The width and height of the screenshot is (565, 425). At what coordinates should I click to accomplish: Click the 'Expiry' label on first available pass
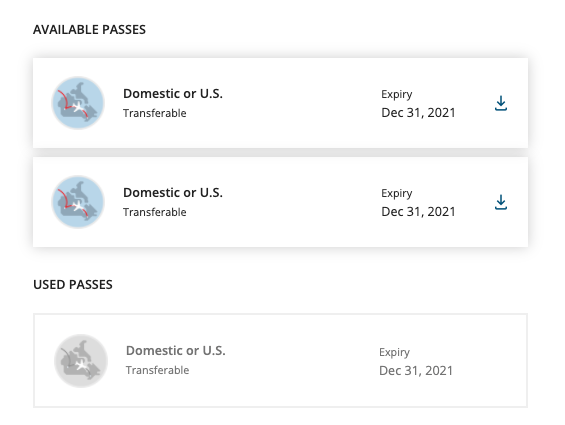click(397, 94)
